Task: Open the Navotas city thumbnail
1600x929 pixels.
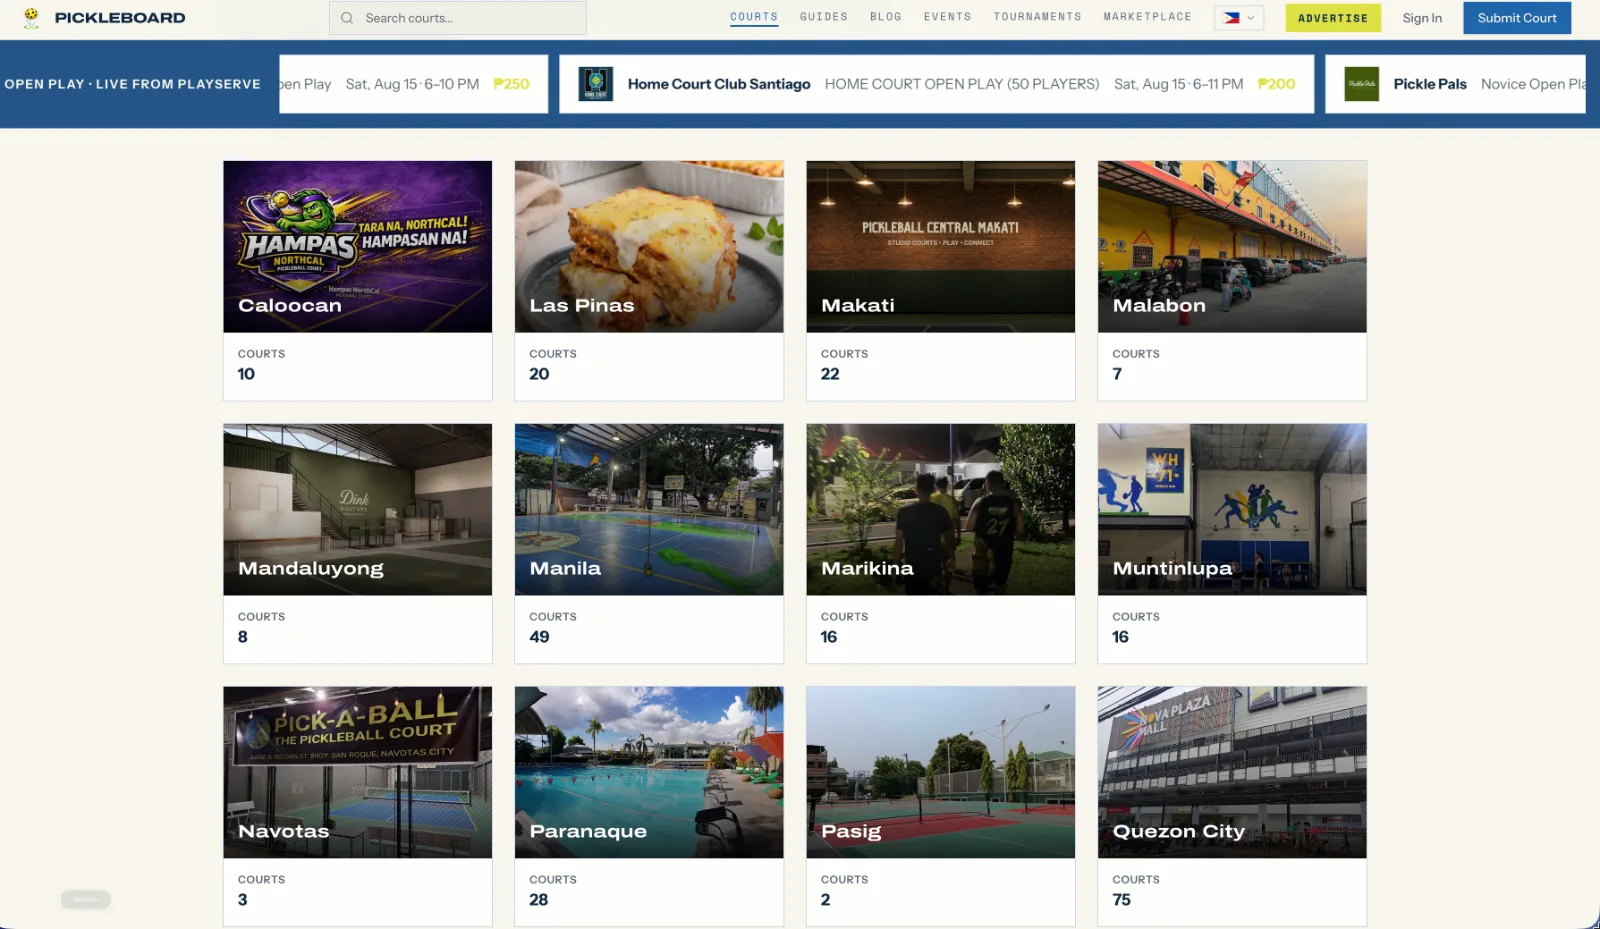Action: [358, 772]
